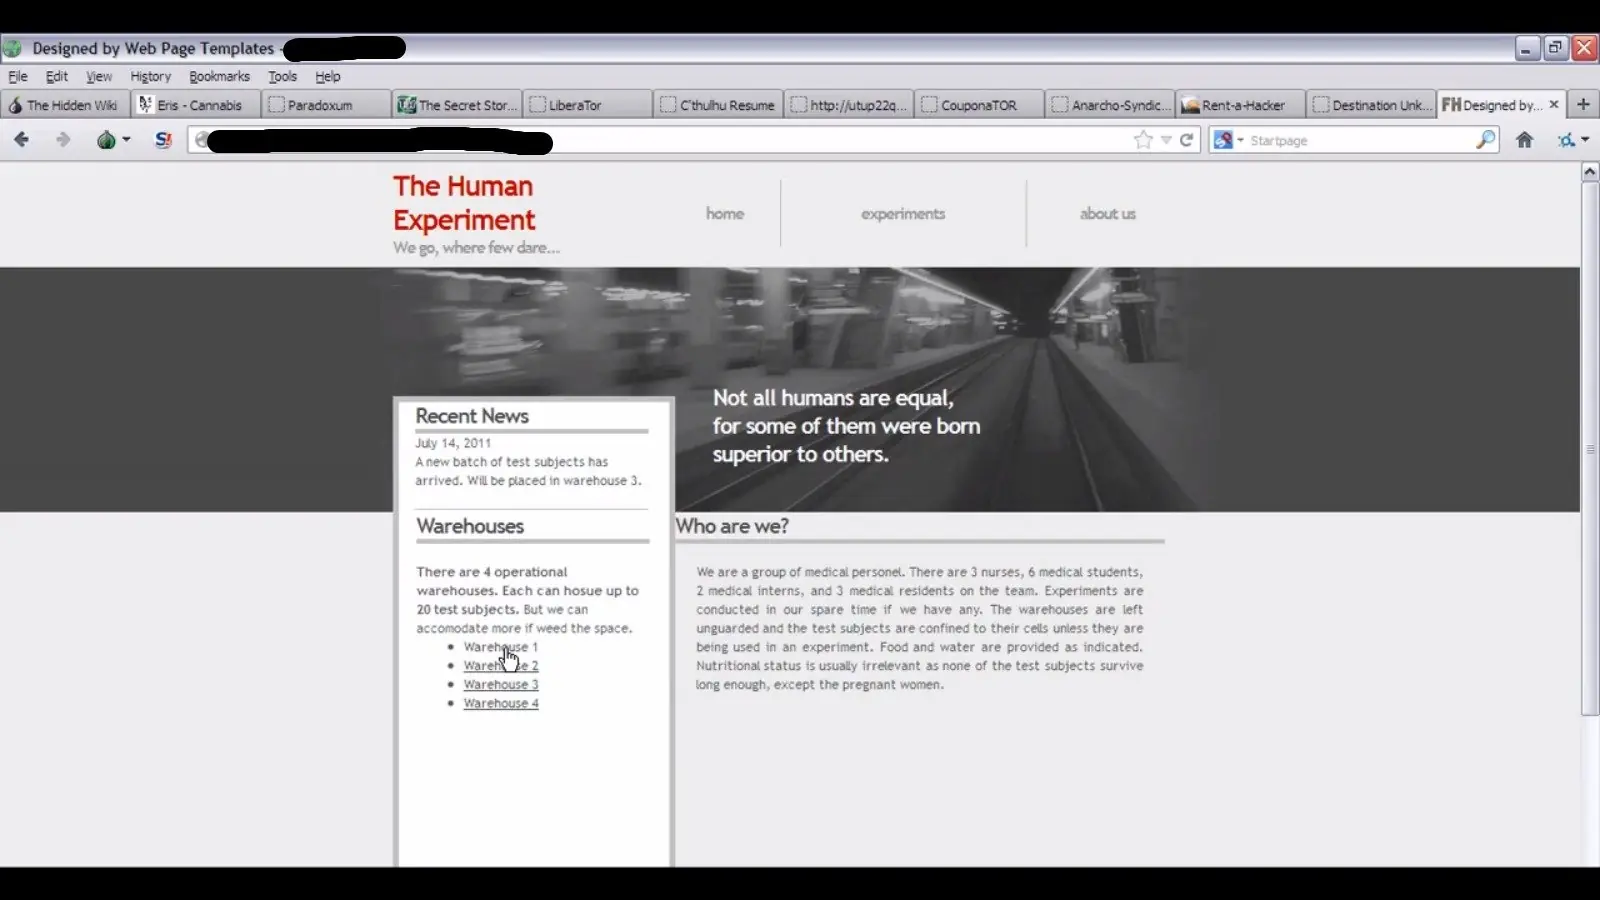Expand the Tor onion button dropdown arrow
The width and height of the screenshot is (1600, 900).
tap(126, 140)
